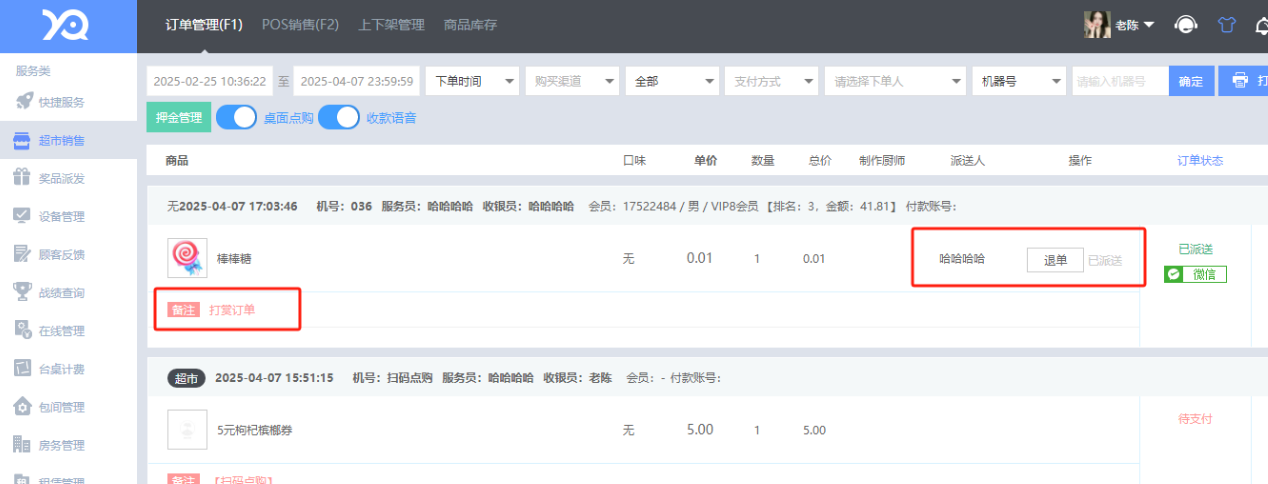Screen dimensions: 1268x484
Task: Click the 已派送 status in the 订单状态 column
Action: [x=1195, y=249]
